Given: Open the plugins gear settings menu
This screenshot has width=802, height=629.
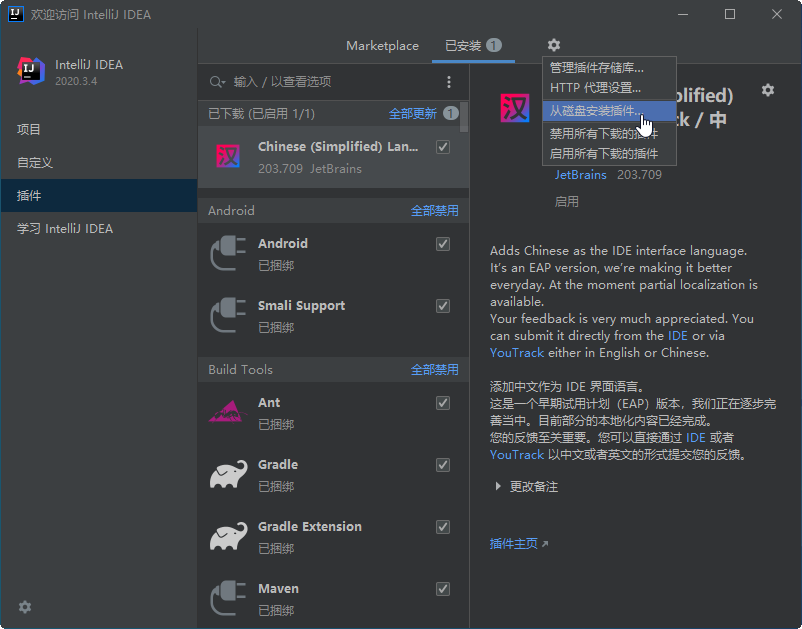Looking at the screenshot, I should [x=553, y=45].
